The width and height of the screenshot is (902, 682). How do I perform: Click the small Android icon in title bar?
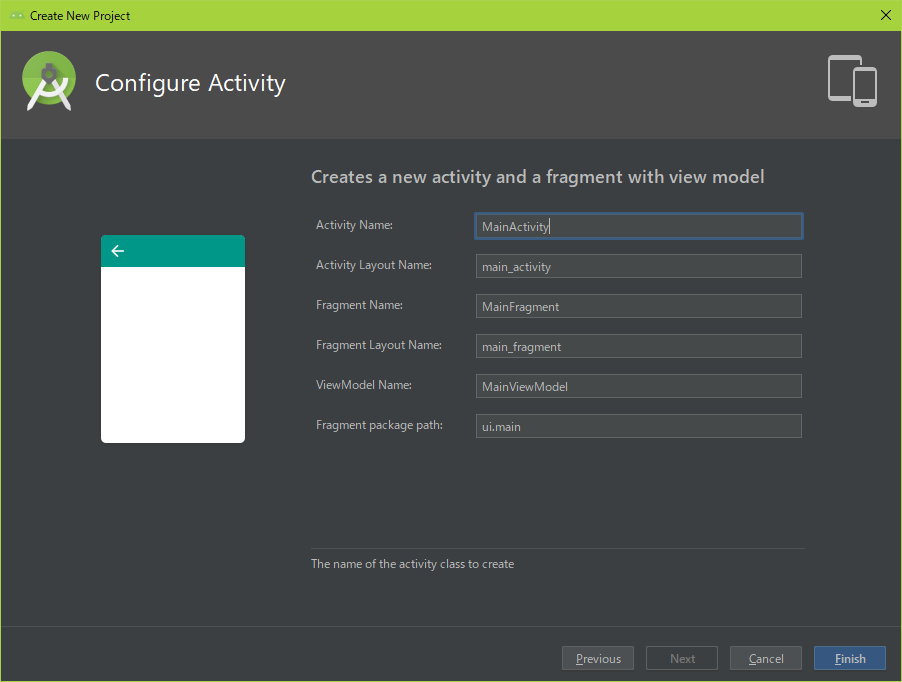click(x=17, y=16)
